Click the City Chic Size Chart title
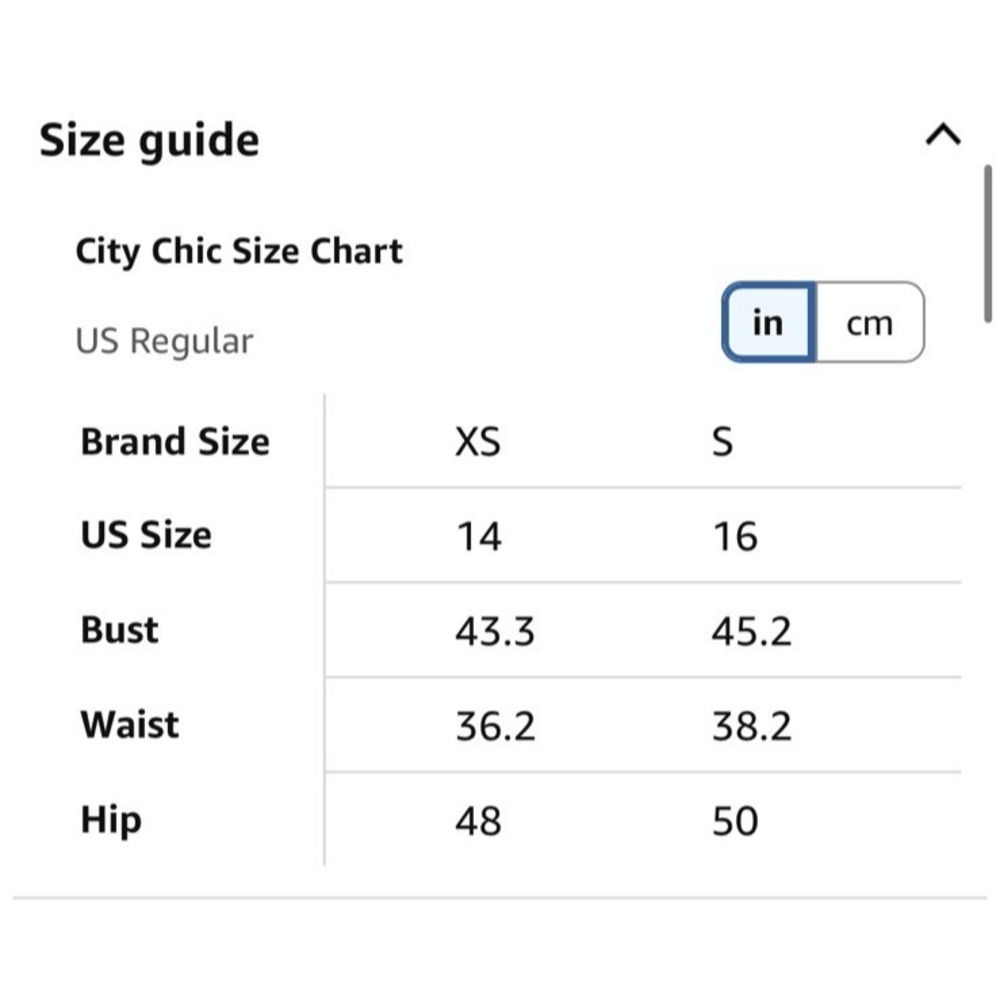 239,251
